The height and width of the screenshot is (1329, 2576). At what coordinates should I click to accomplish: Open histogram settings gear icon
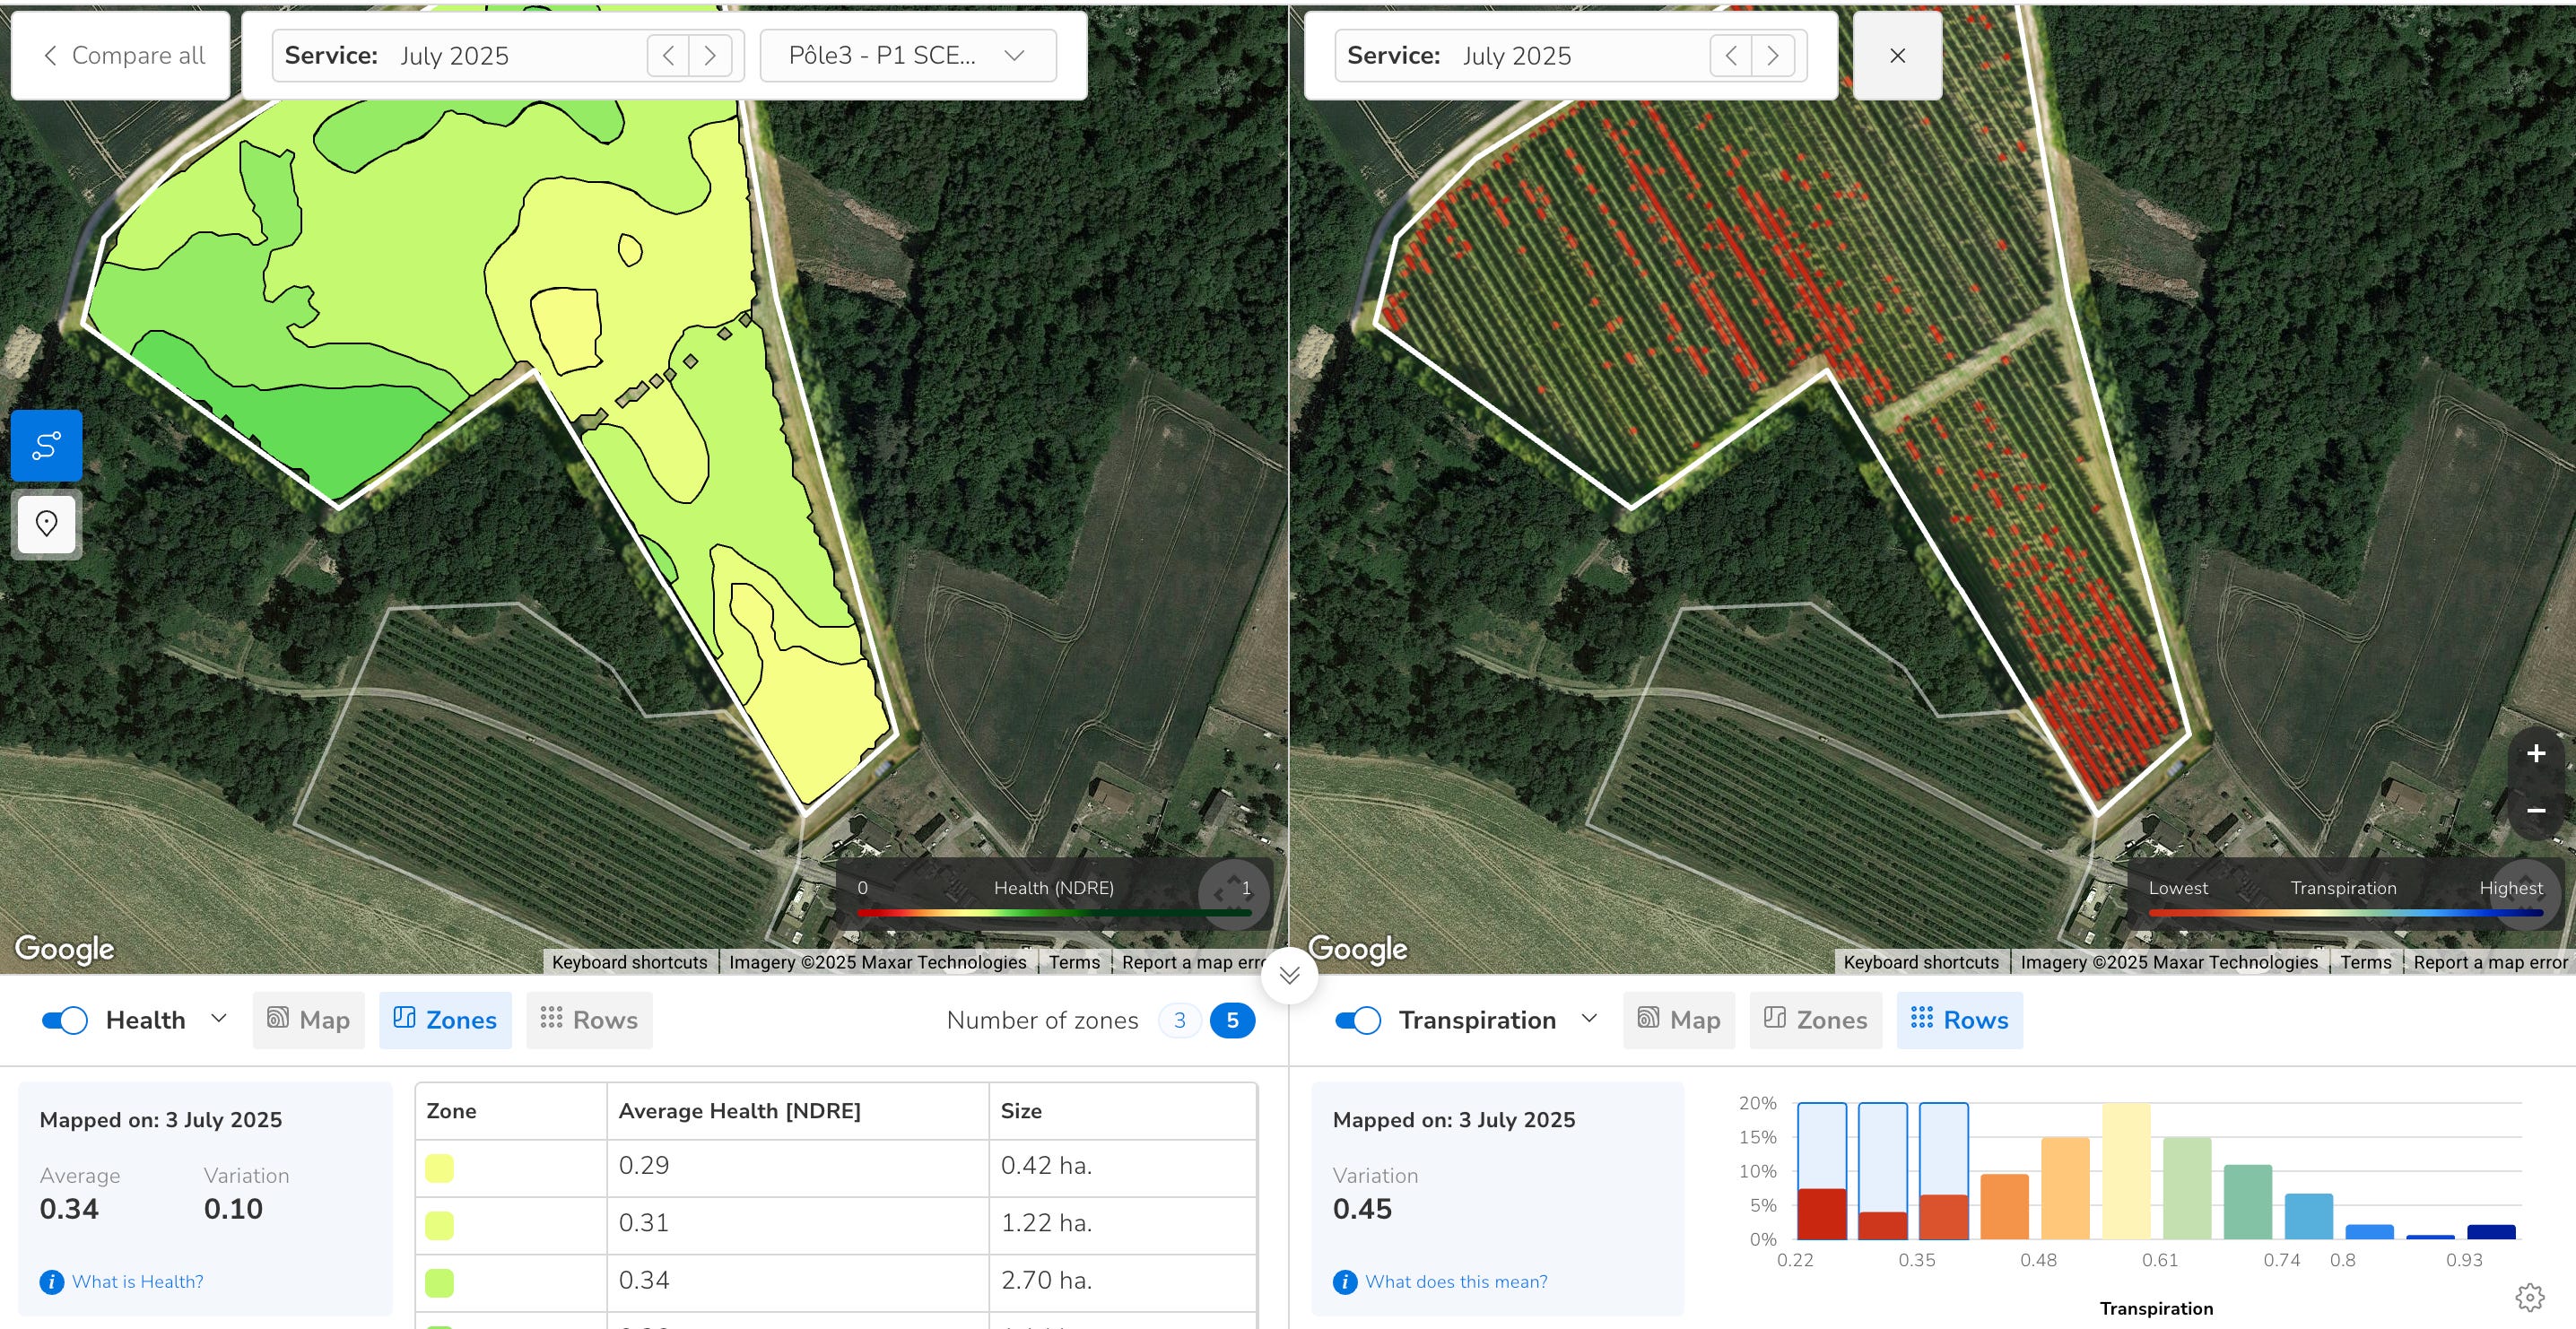pos(2529,1297)
